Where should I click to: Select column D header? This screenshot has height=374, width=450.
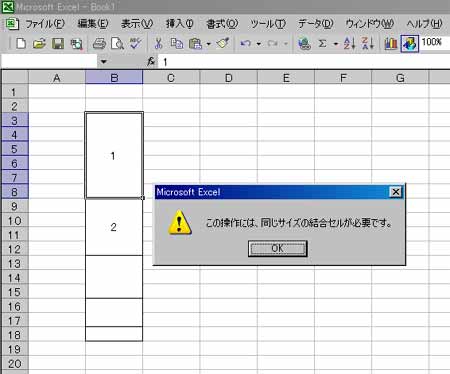click(228, 78)
